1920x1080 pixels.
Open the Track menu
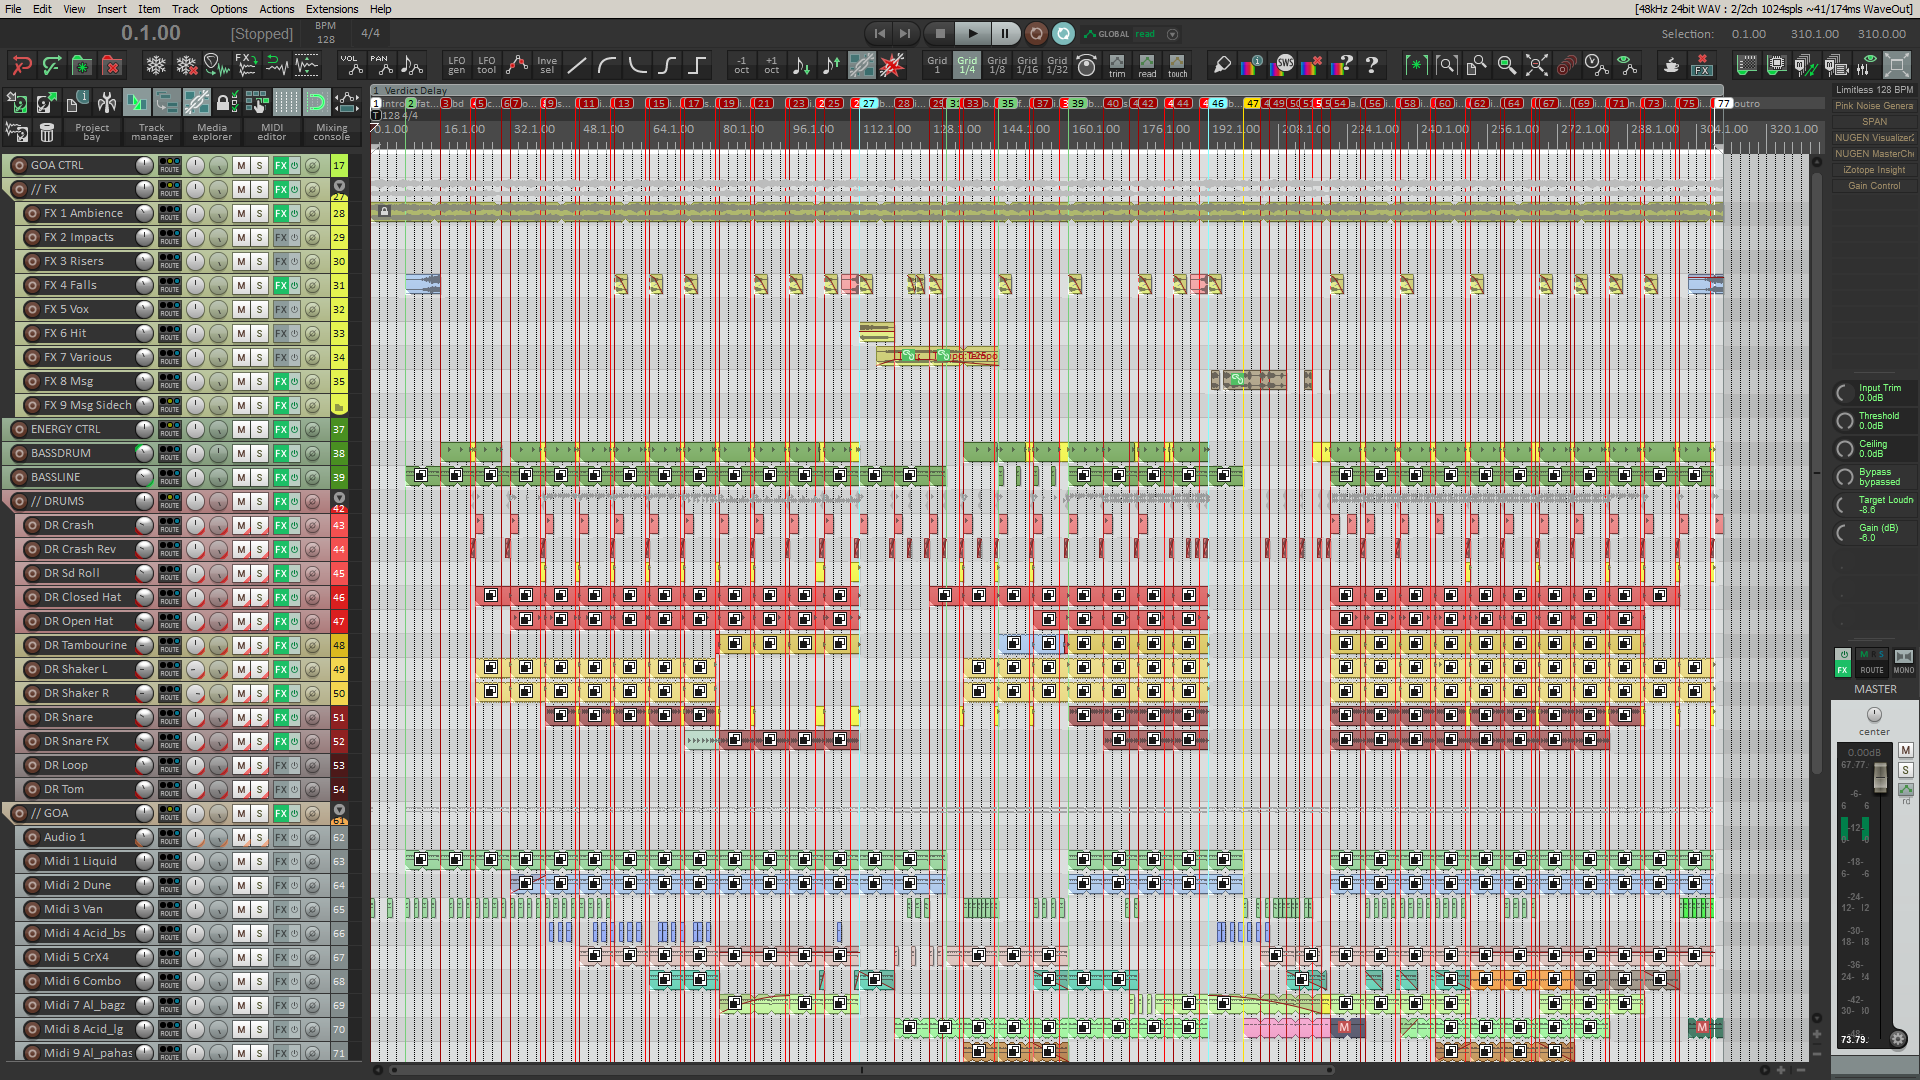pos(185,9)
